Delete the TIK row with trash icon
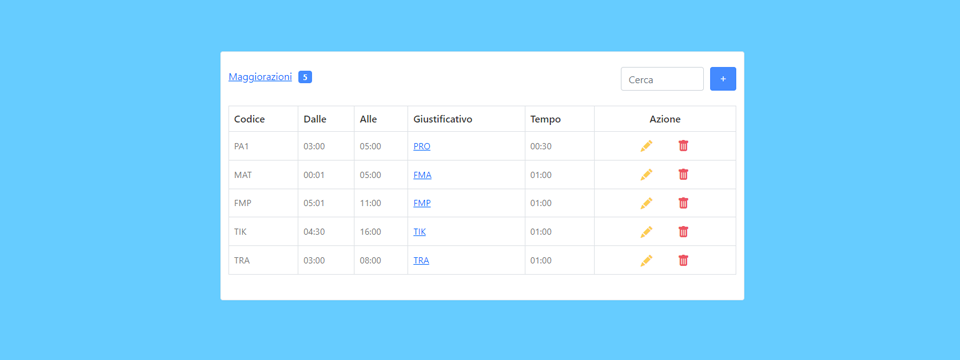 pyautogui.click(x=683, y=232)
